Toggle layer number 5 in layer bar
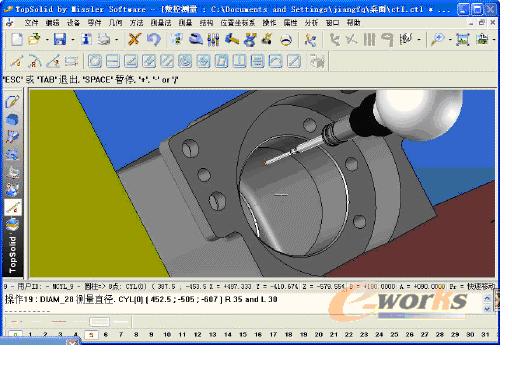512x384 pixels. (x=91, y=334)
